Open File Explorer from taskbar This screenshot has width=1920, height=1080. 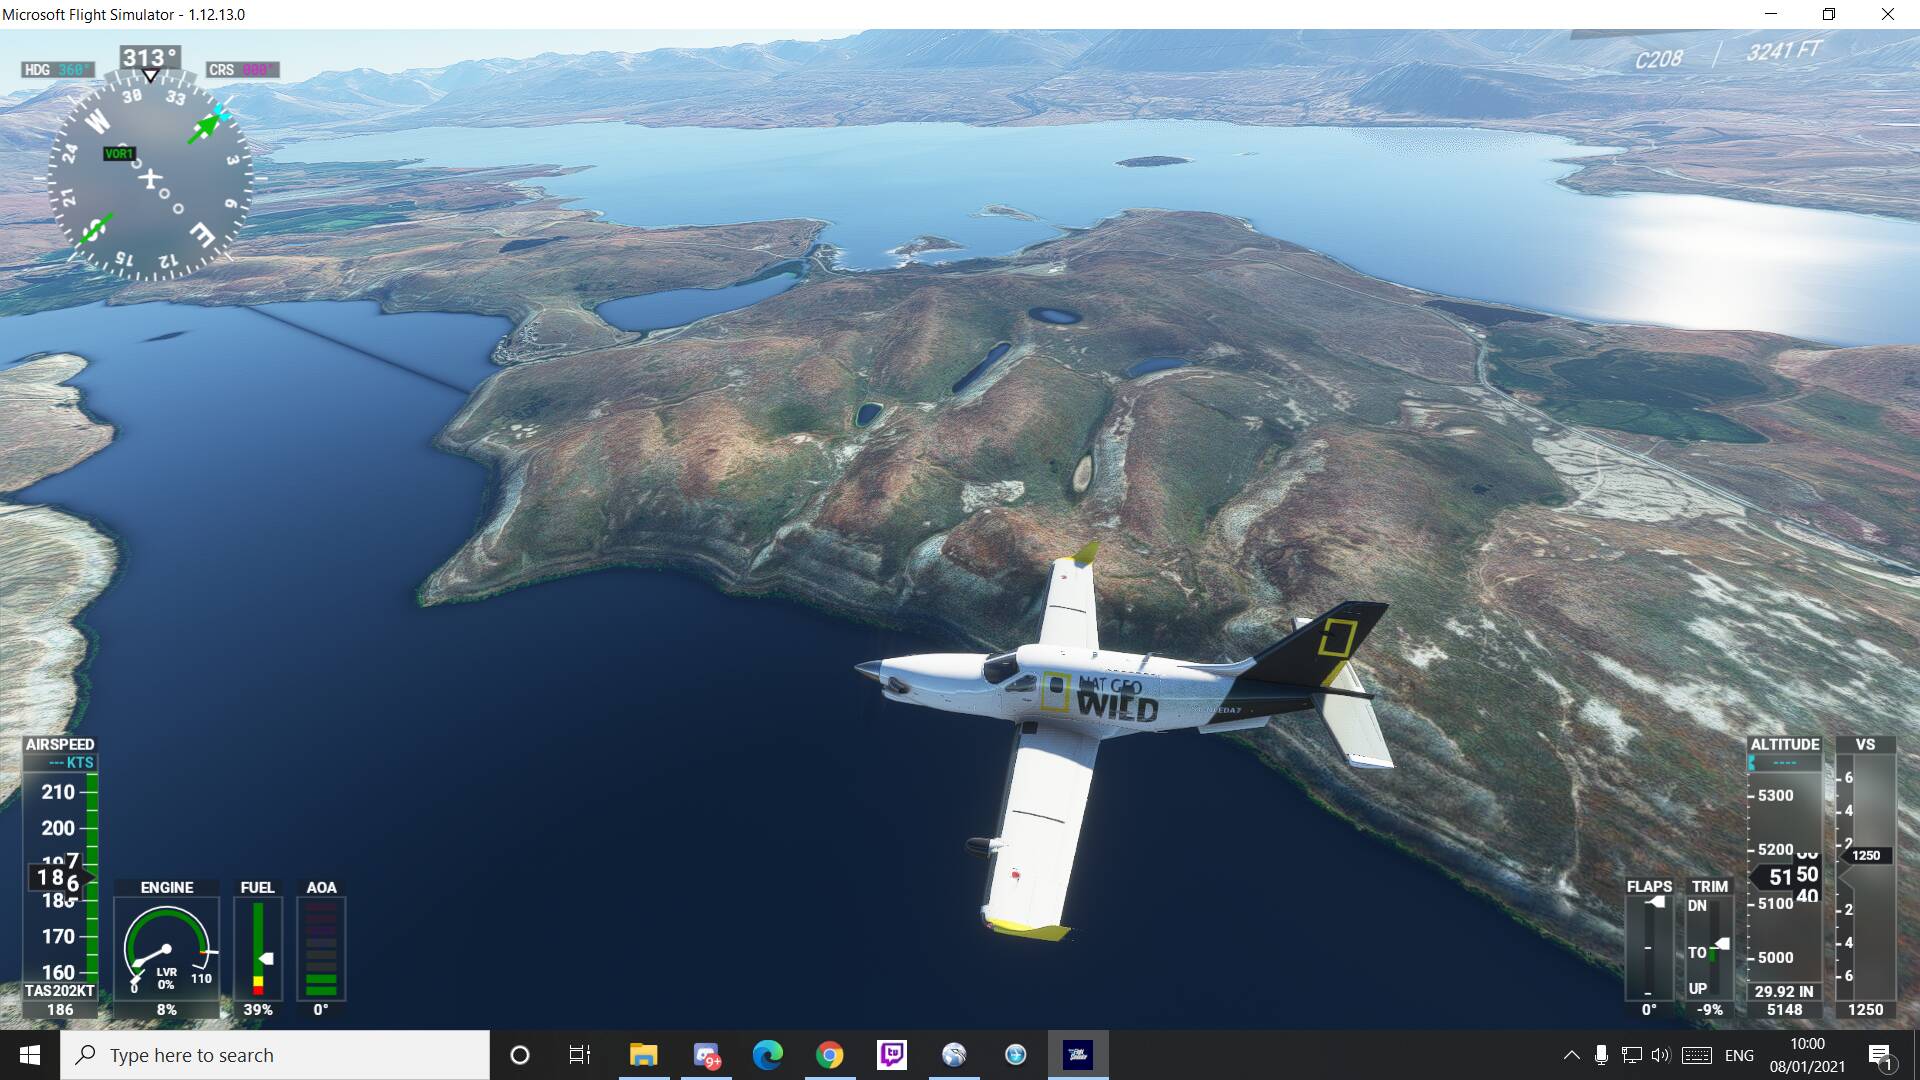point(643,1055)
